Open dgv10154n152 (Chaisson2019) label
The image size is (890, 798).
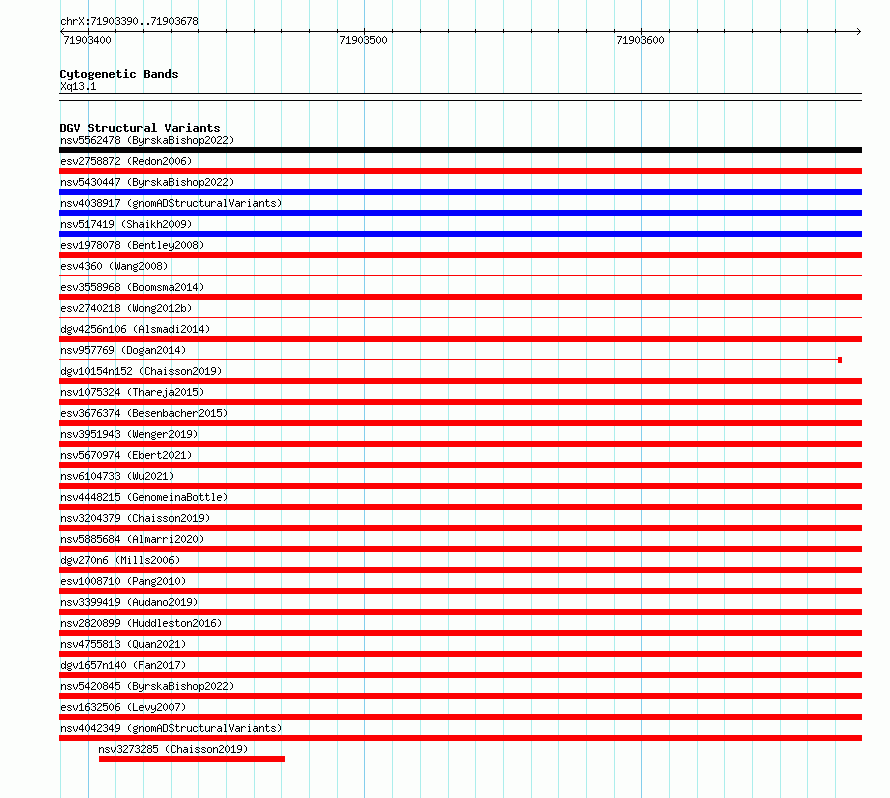point(141,371)
